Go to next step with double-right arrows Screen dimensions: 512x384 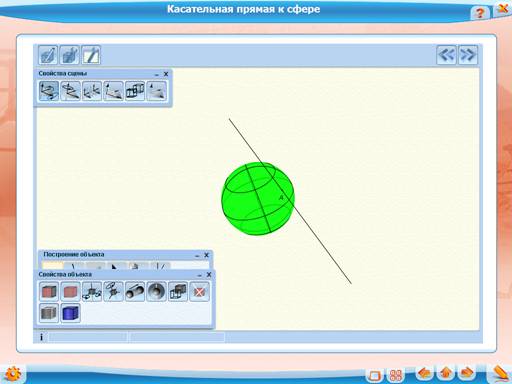point(468,54)
